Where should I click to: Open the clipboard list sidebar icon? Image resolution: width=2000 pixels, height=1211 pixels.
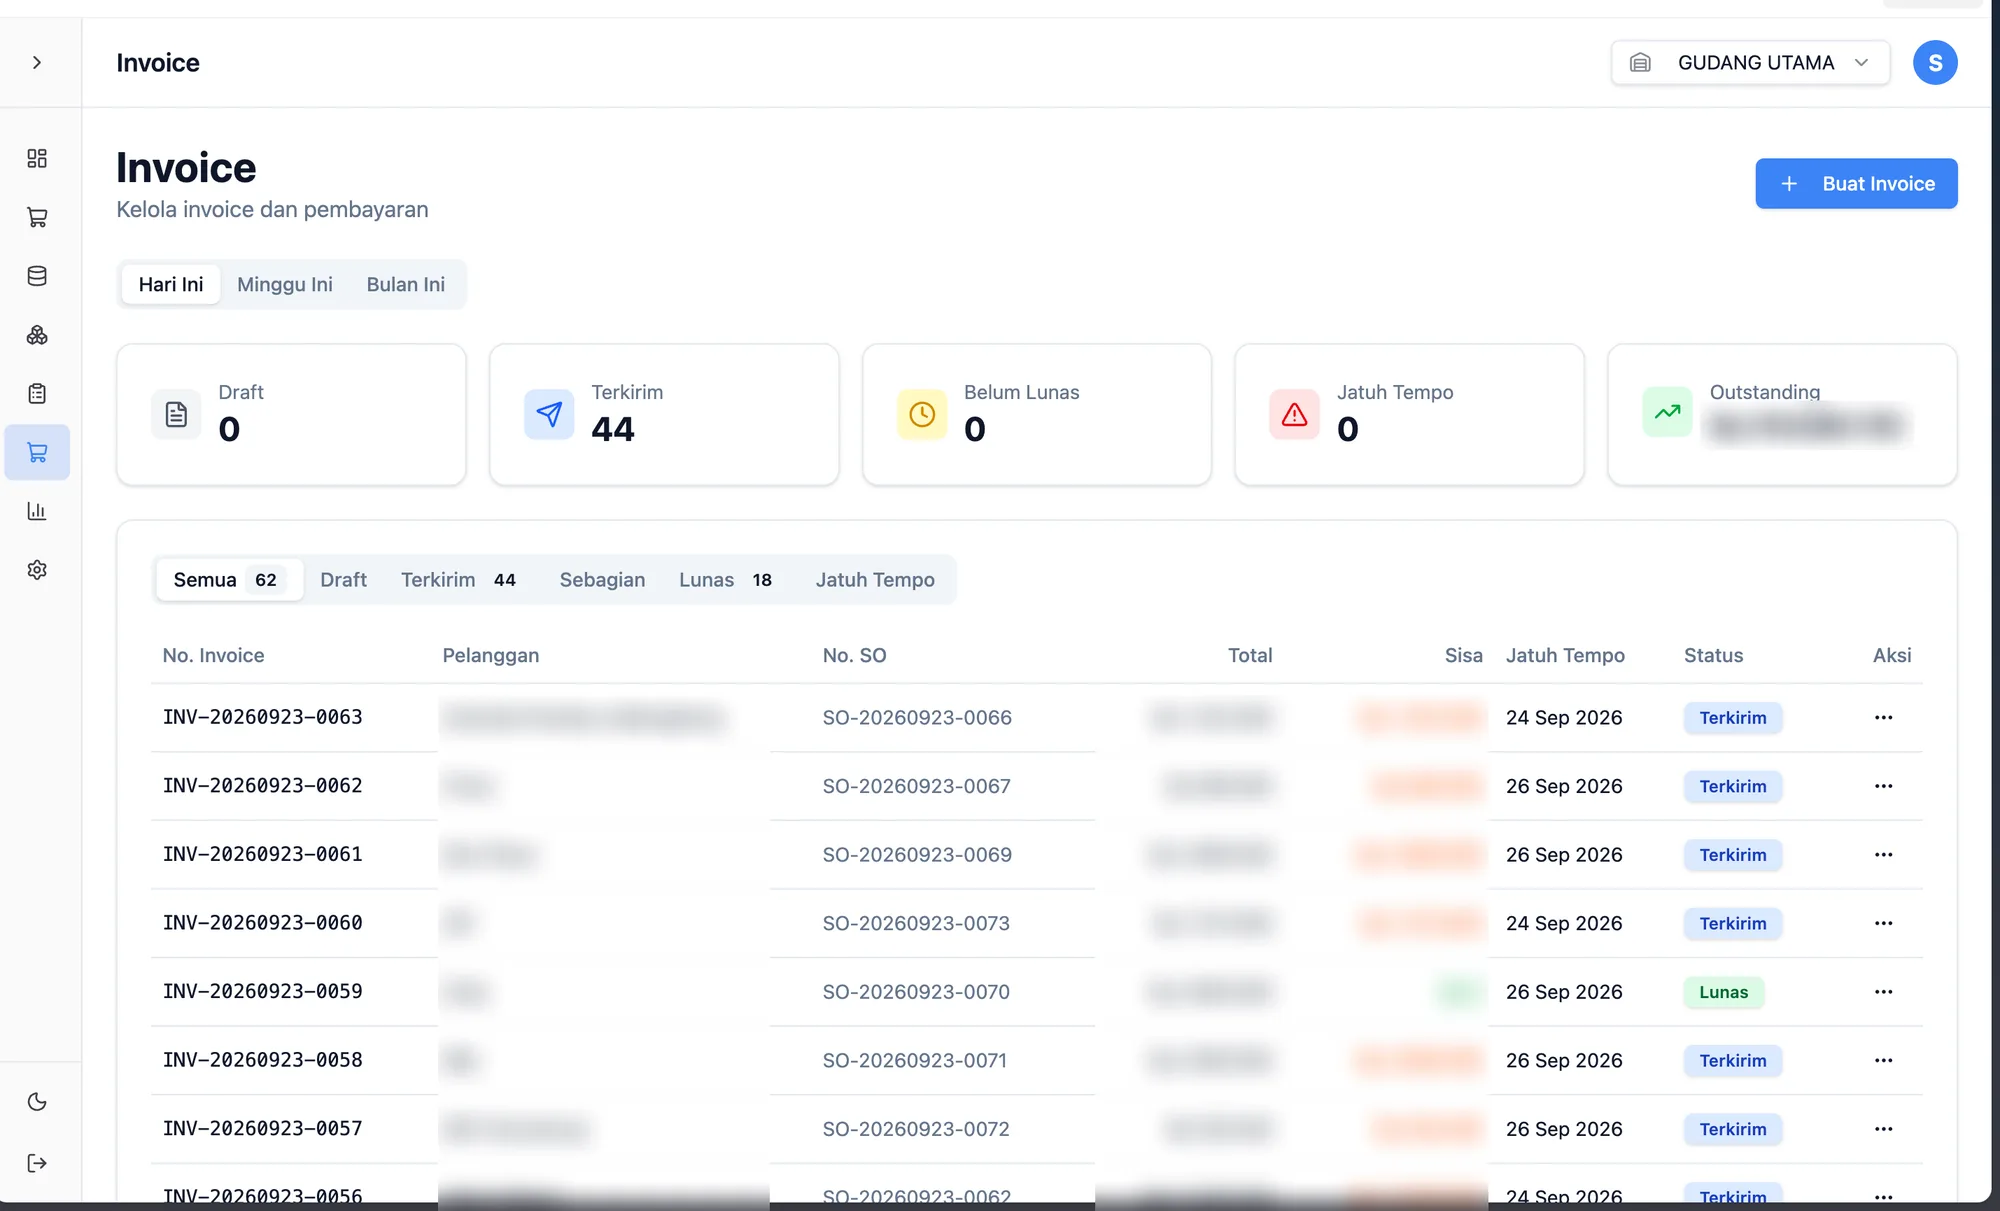pyautogui.click(x=37, y=393)
